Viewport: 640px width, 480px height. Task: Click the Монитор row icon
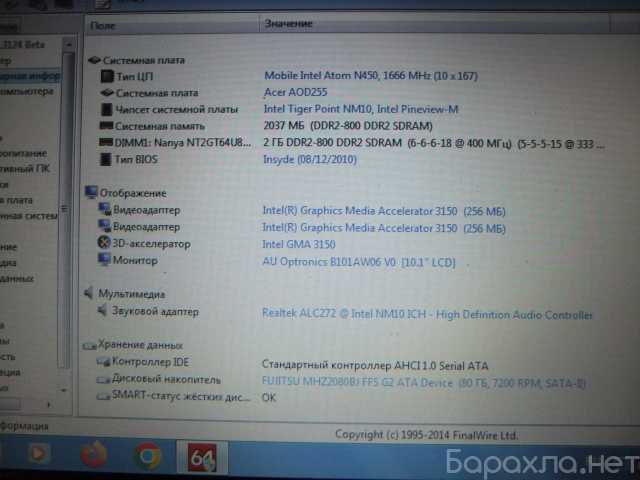(104, 260)
